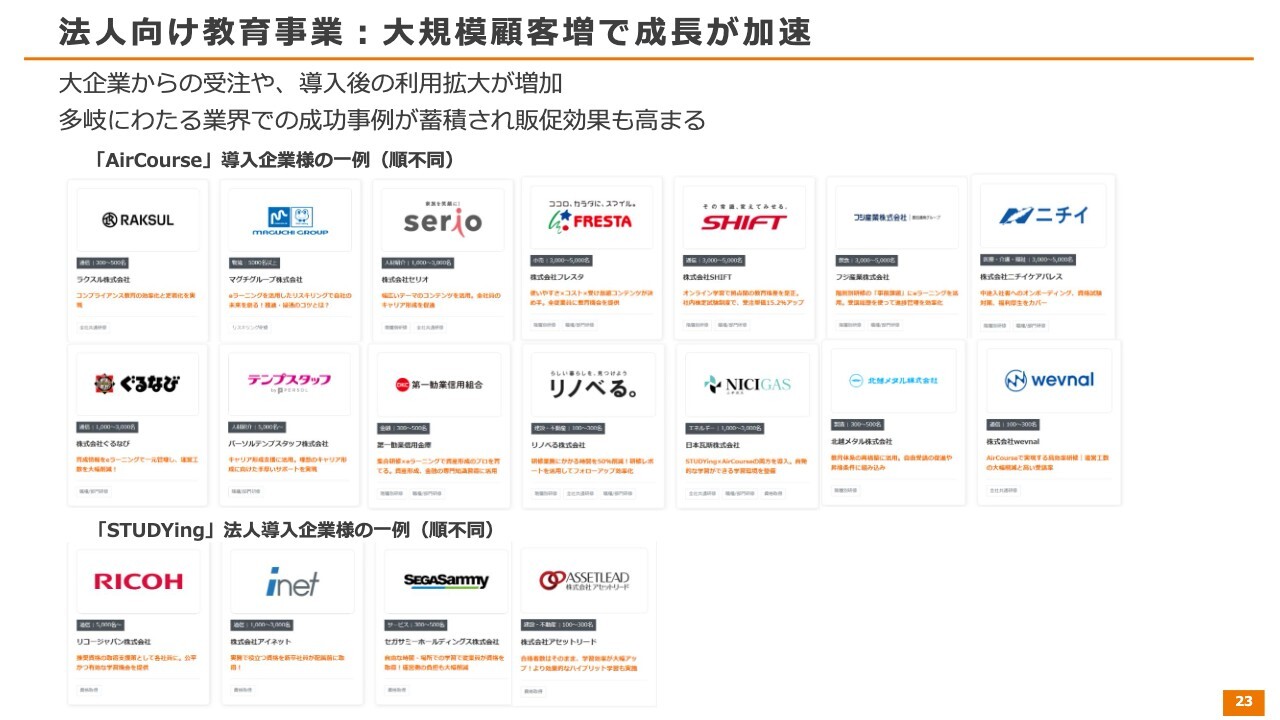Click the リノベる。 logo
Image resolution: width=1280 pixels, height=720 pixels.
click(x=594, y=384)
